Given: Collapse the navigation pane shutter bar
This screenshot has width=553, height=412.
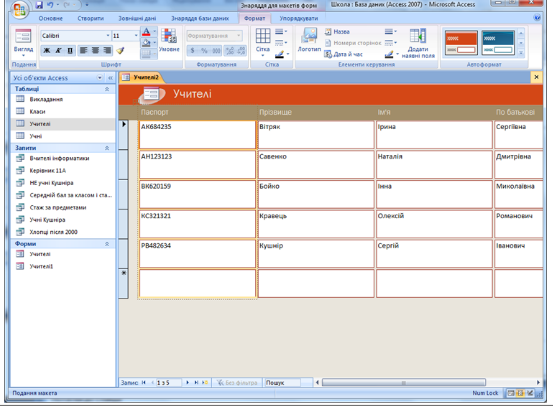Looking at the screenshot, I should coord(110,78).
